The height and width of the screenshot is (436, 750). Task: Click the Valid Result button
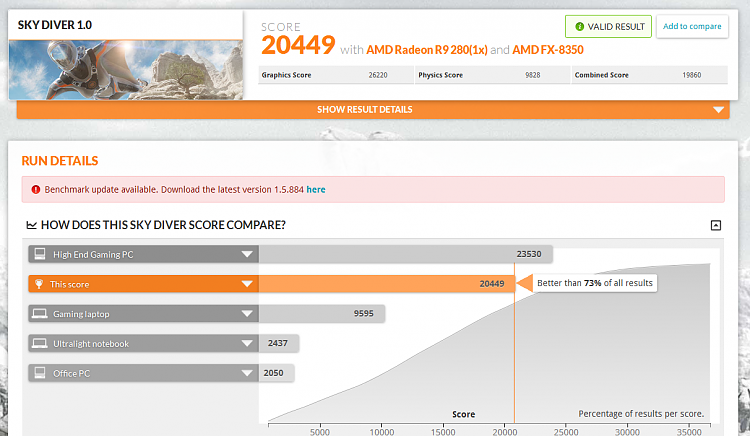pos(608,26)
